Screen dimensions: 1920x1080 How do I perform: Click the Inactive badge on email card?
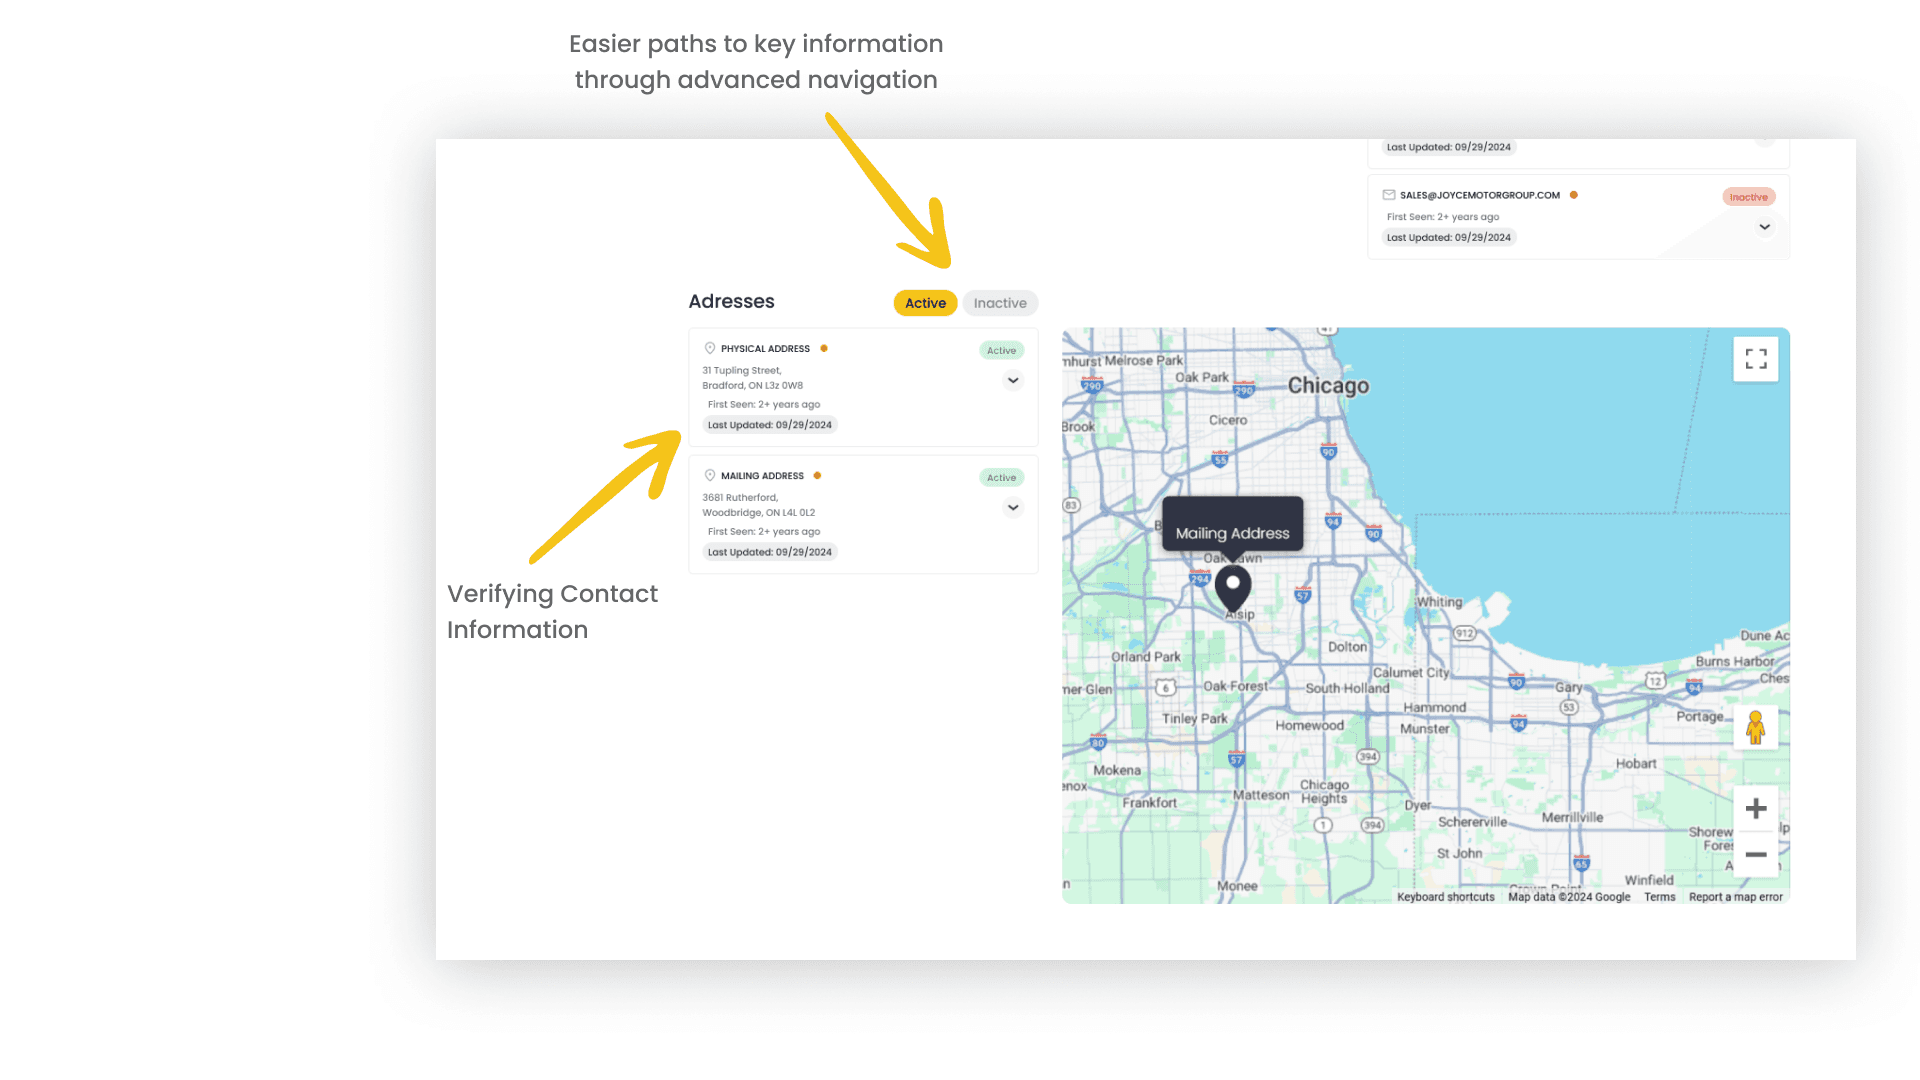pos(1748,197)
